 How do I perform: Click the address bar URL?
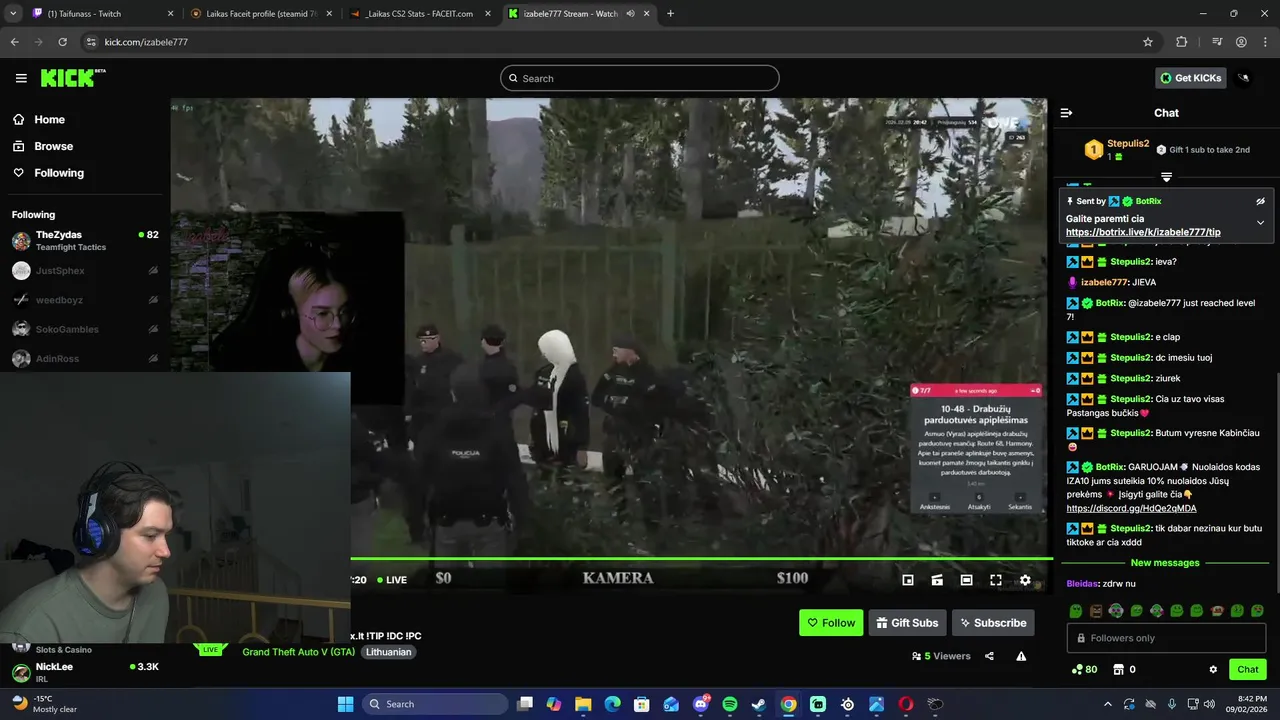coord(146,42)
